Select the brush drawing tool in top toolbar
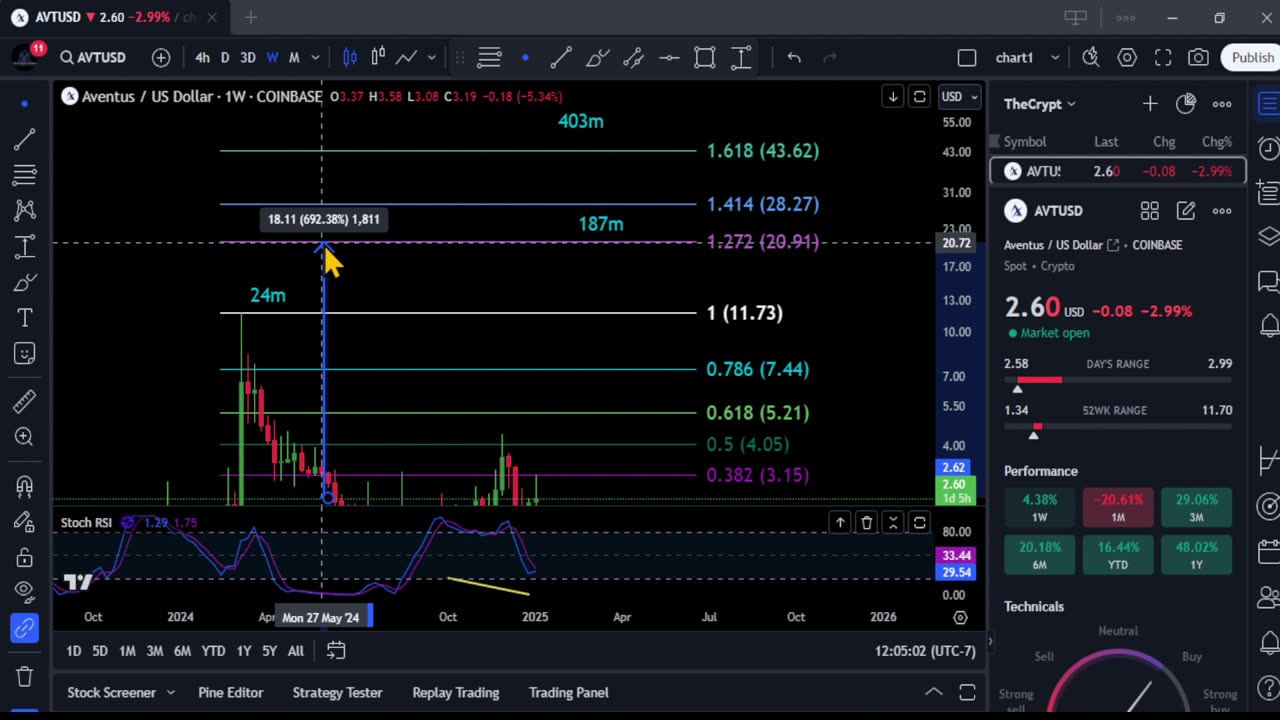The width and height of the screenshot is (1280, 720). click(x=597, y=57)
